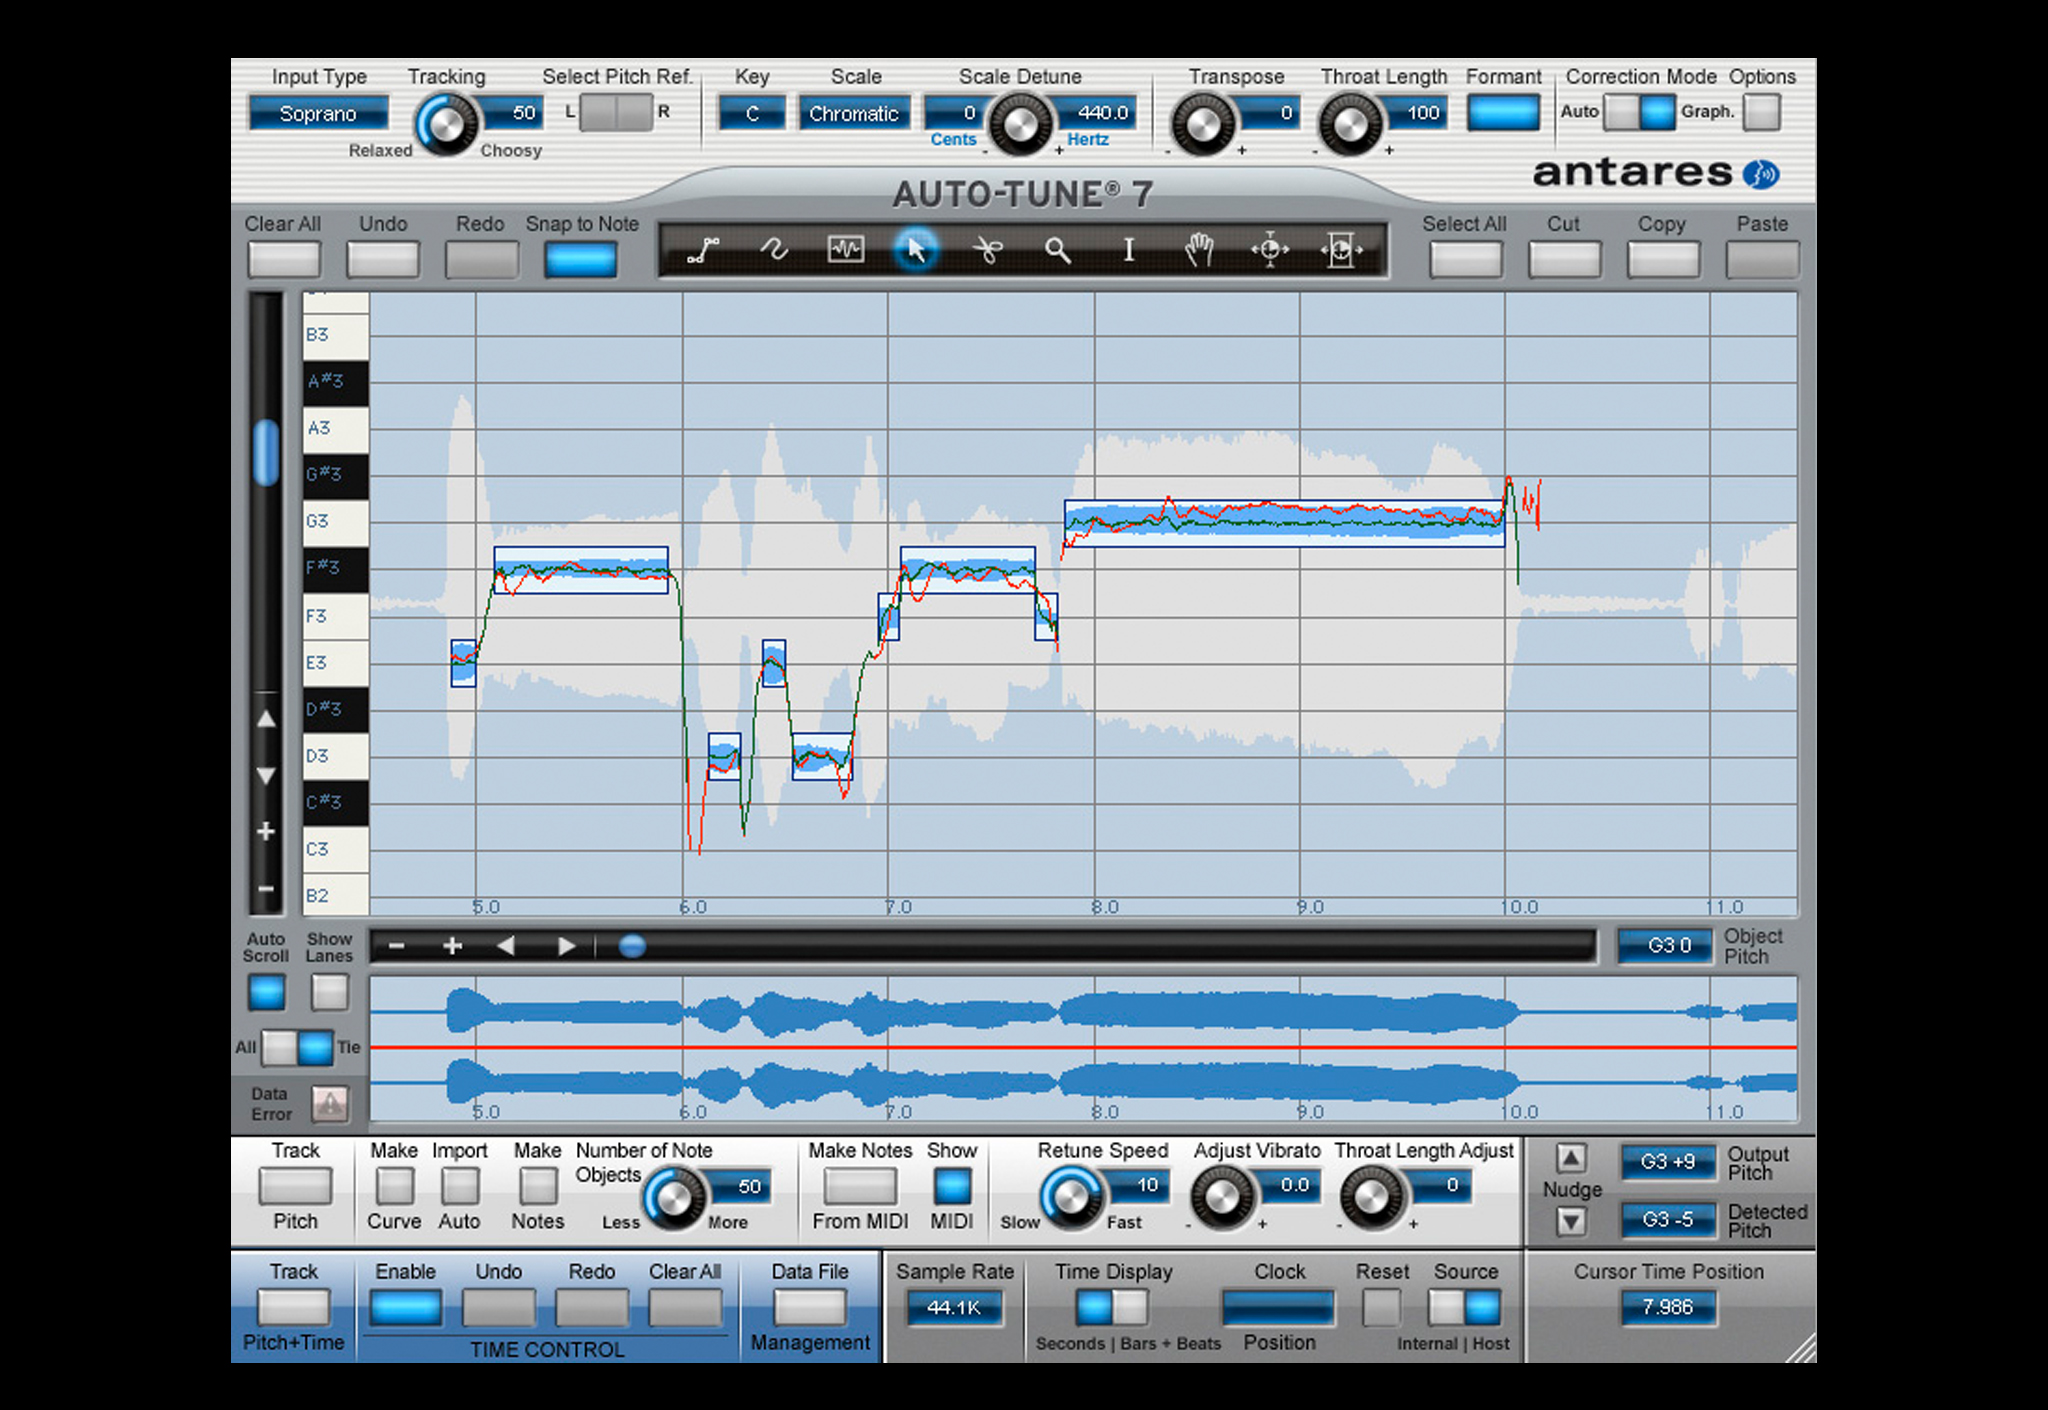Image resolution: width=2048 pixels, height=1410 pixels.
Task: Click Track Pitch+Time button
Action: click(294, 1307)
